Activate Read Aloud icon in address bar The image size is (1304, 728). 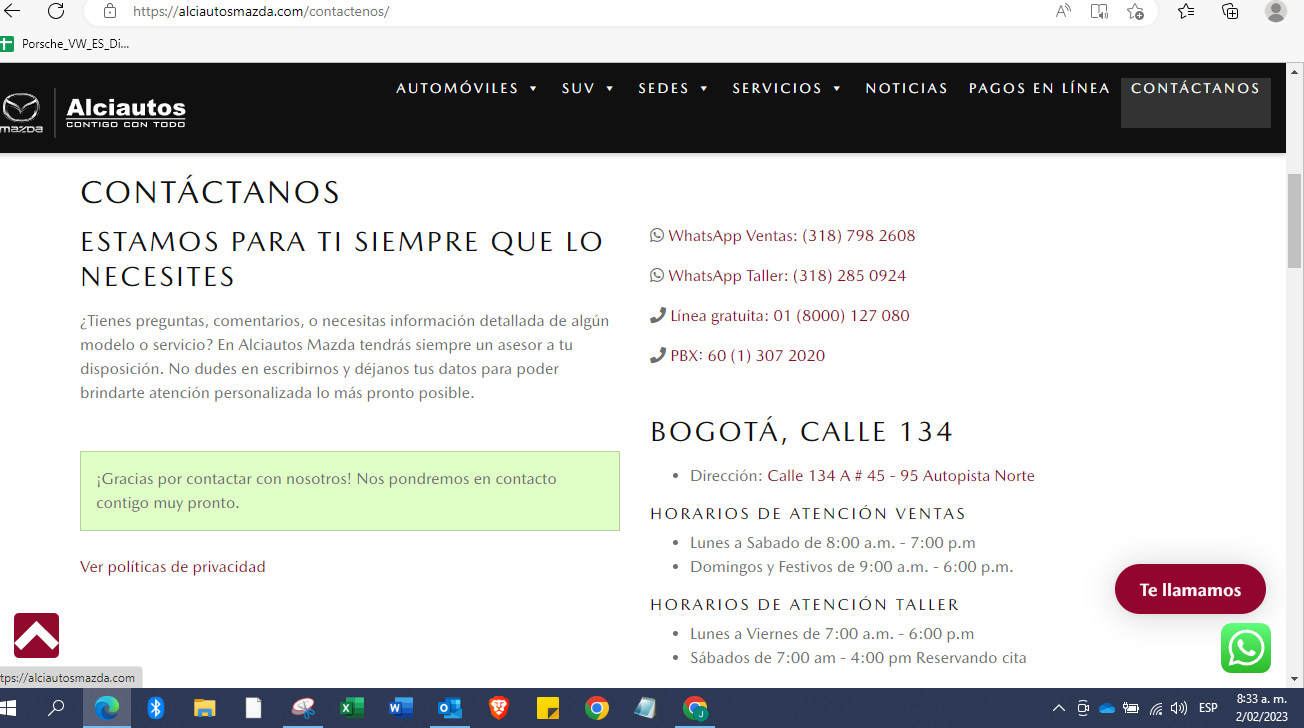[x=1063, y=11]
